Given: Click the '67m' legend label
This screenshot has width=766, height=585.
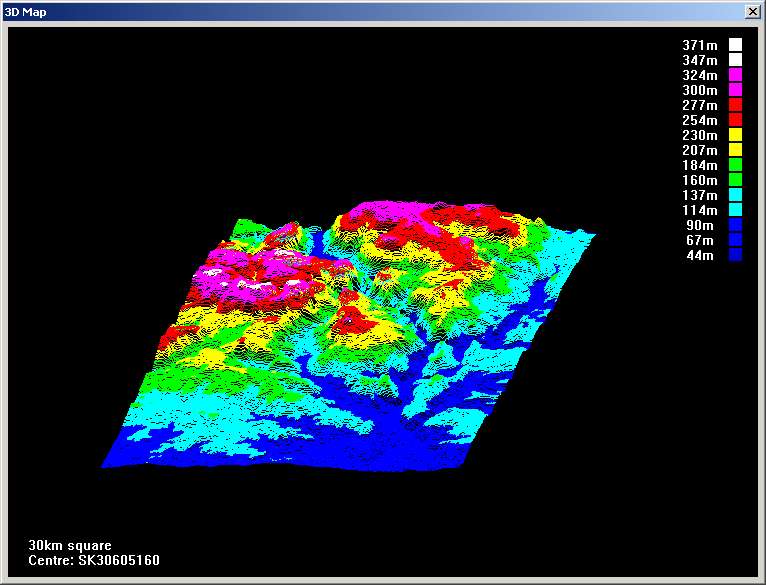Looking at the screenshot, I should (x=700, y=240).
